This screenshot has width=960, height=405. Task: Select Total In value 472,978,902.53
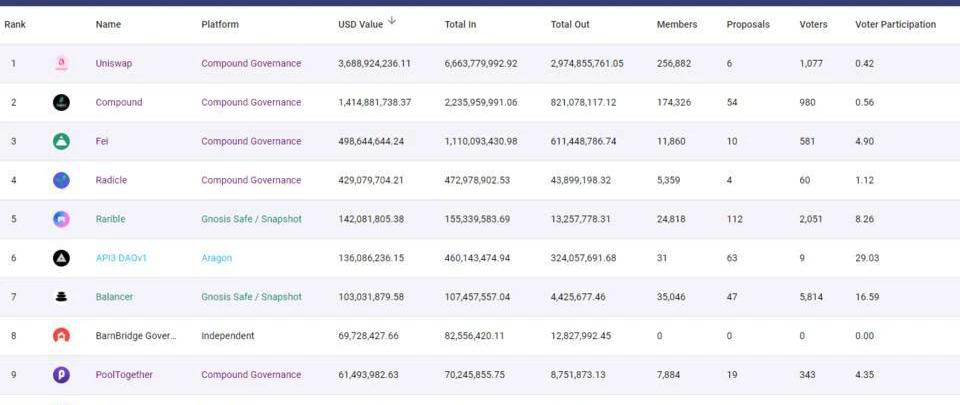coord(477,180)
